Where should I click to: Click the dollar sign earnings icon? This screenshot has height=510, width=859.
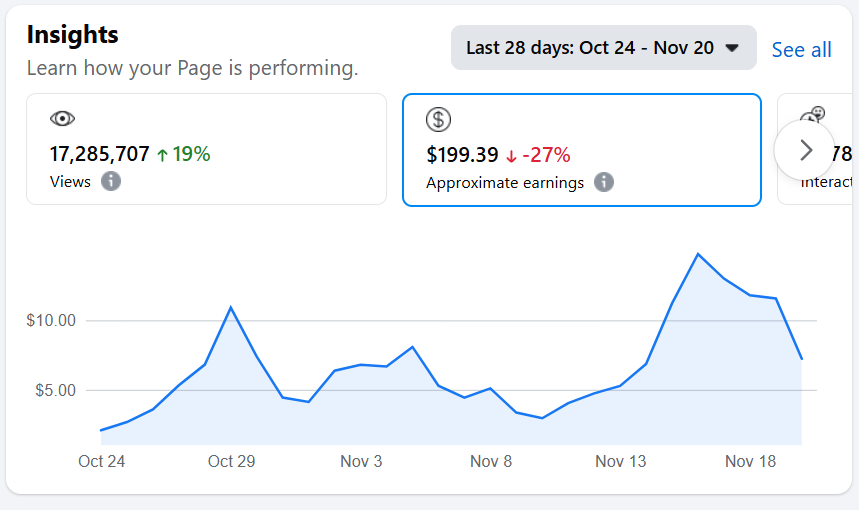click(438, 120)
